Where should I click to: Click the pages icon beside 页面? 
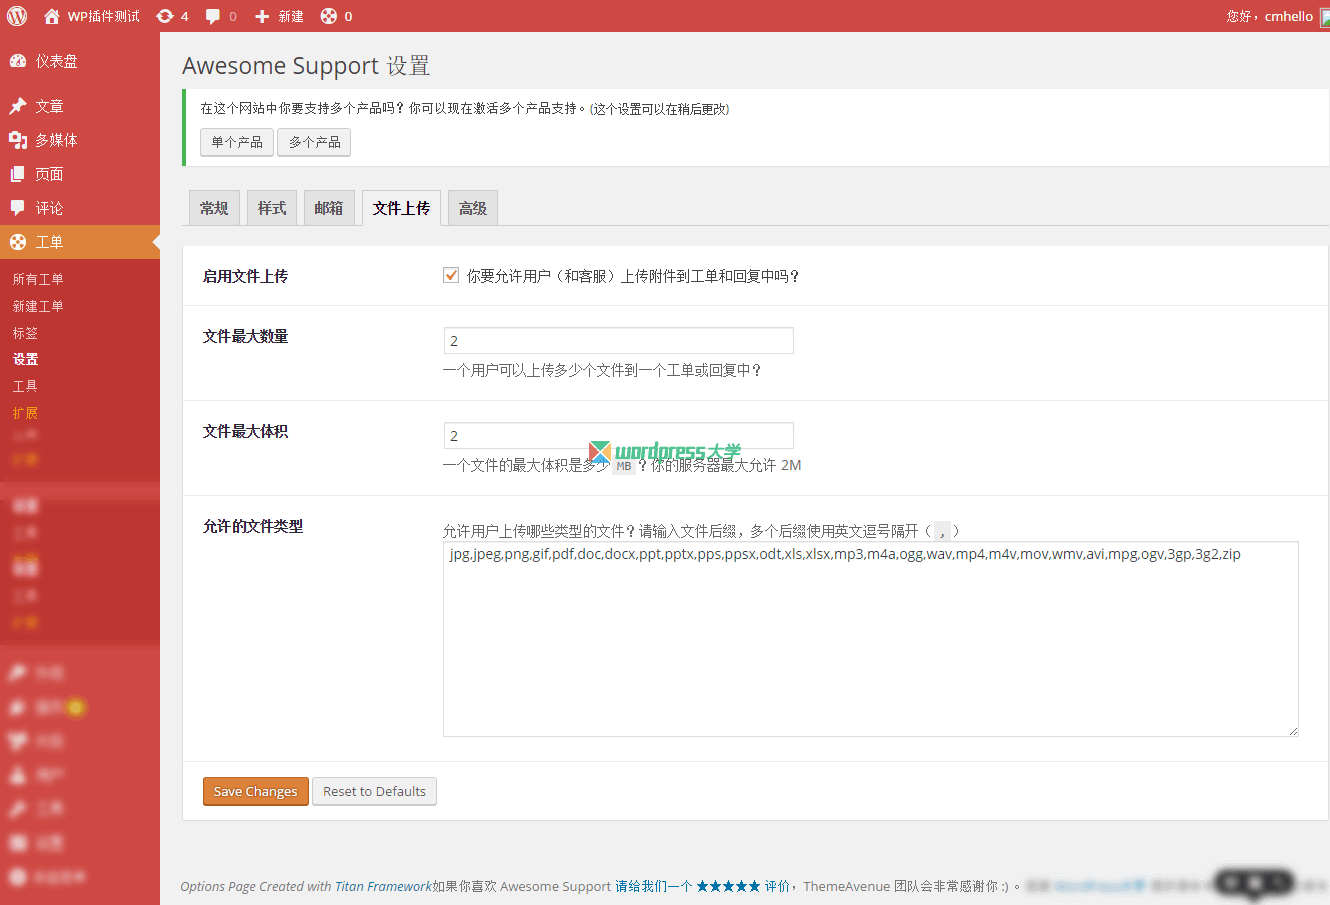[18, 174]
